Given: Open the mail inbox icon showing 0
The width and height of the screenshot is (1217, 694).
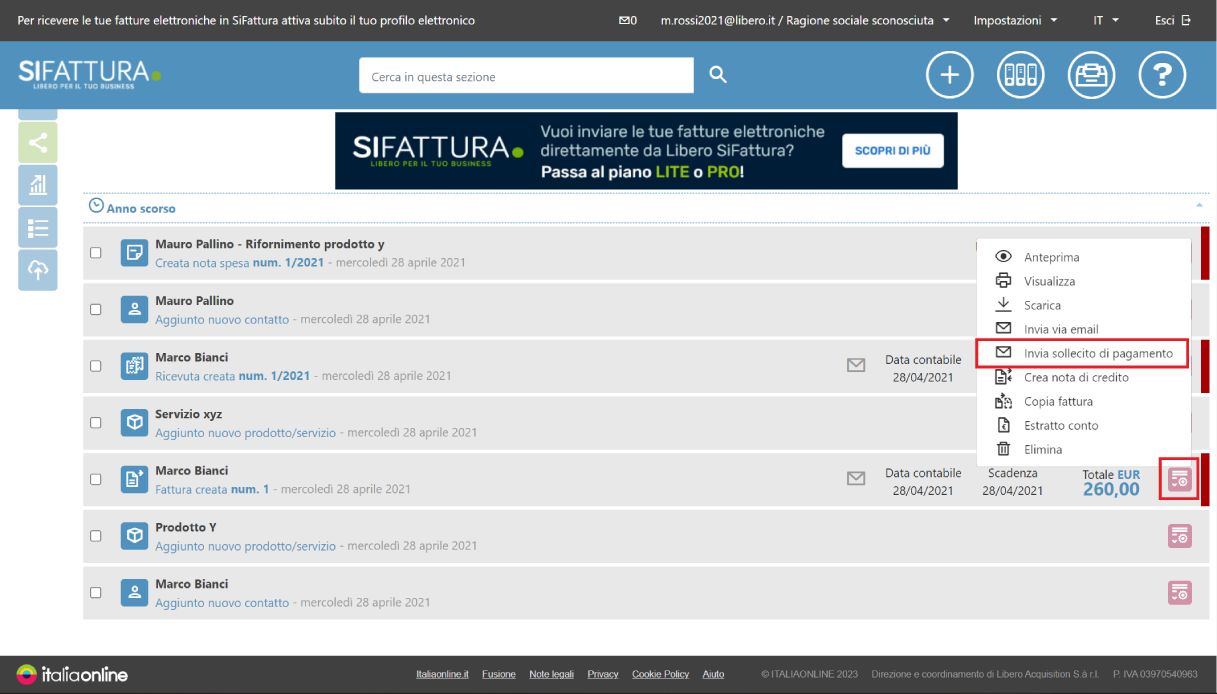Looking at the screenshot, I should click(628, 20).
